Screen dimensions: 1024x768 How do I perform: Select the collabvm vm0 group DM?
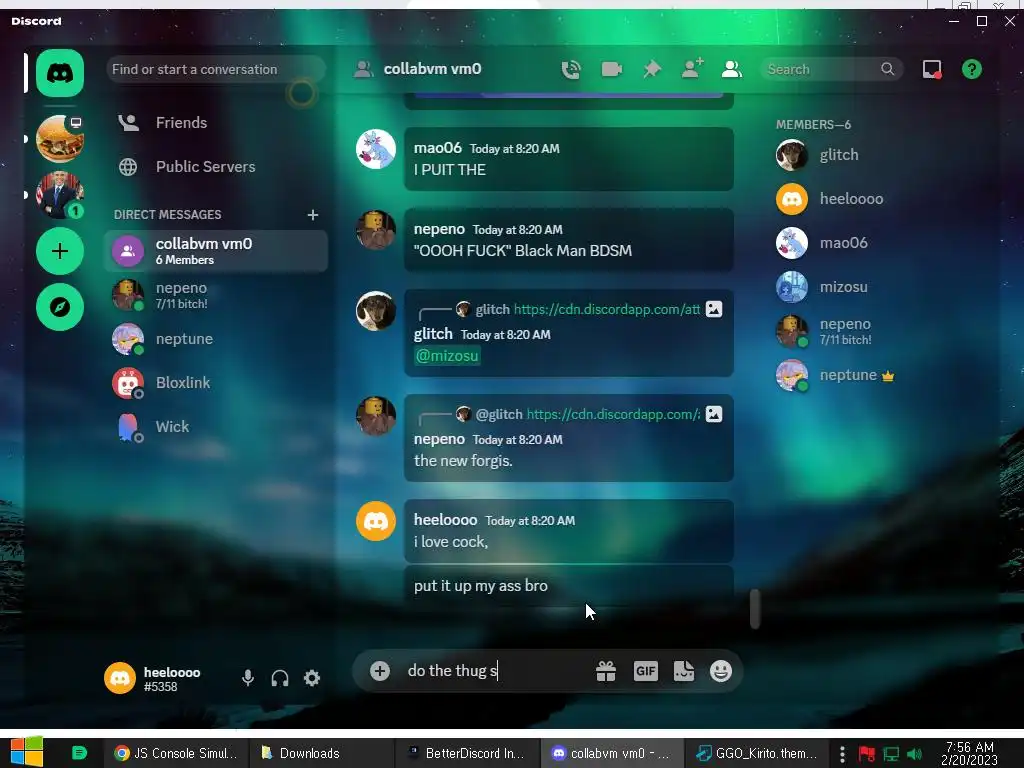216,251
